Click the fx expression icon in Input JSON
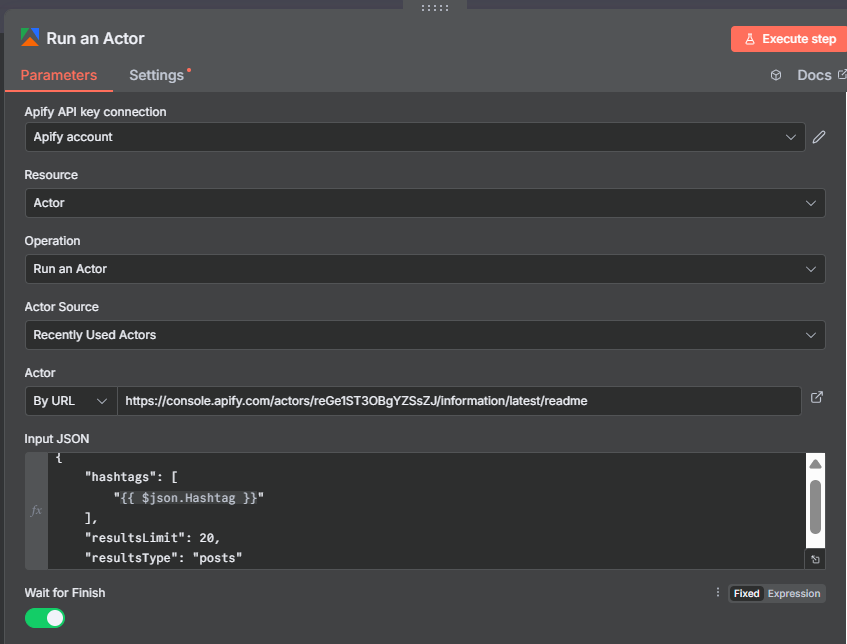Viewport: 847px width, 644px height. point(36,511)
